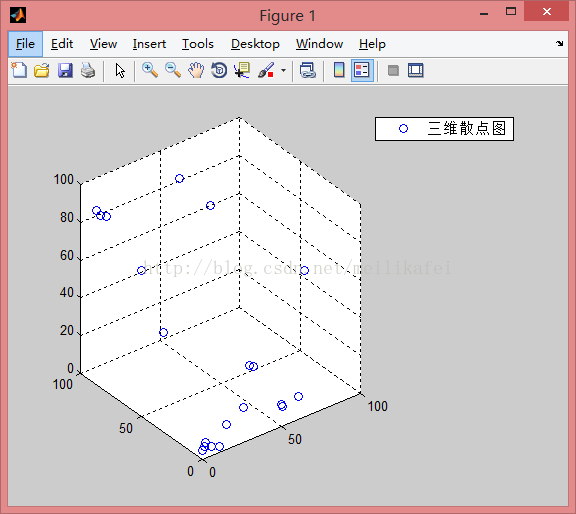Toggle the Insert Legend button
Viewport: 576px width, 514px height.
[x=362, y=70]
